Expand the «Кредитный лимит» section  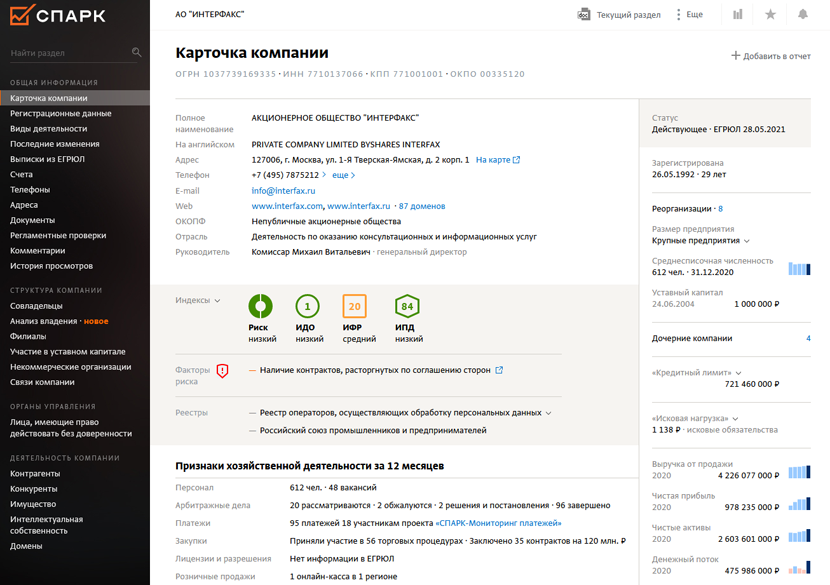[697, 373]
